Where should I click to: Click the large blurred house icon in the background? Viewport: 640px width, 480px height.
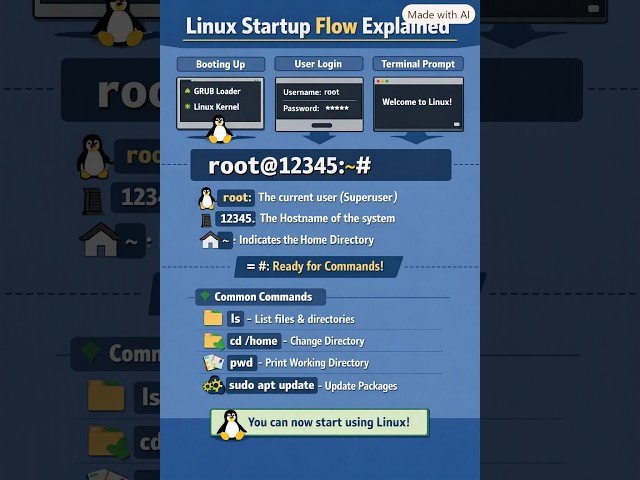pyautogui.click(x=100, y=239)
